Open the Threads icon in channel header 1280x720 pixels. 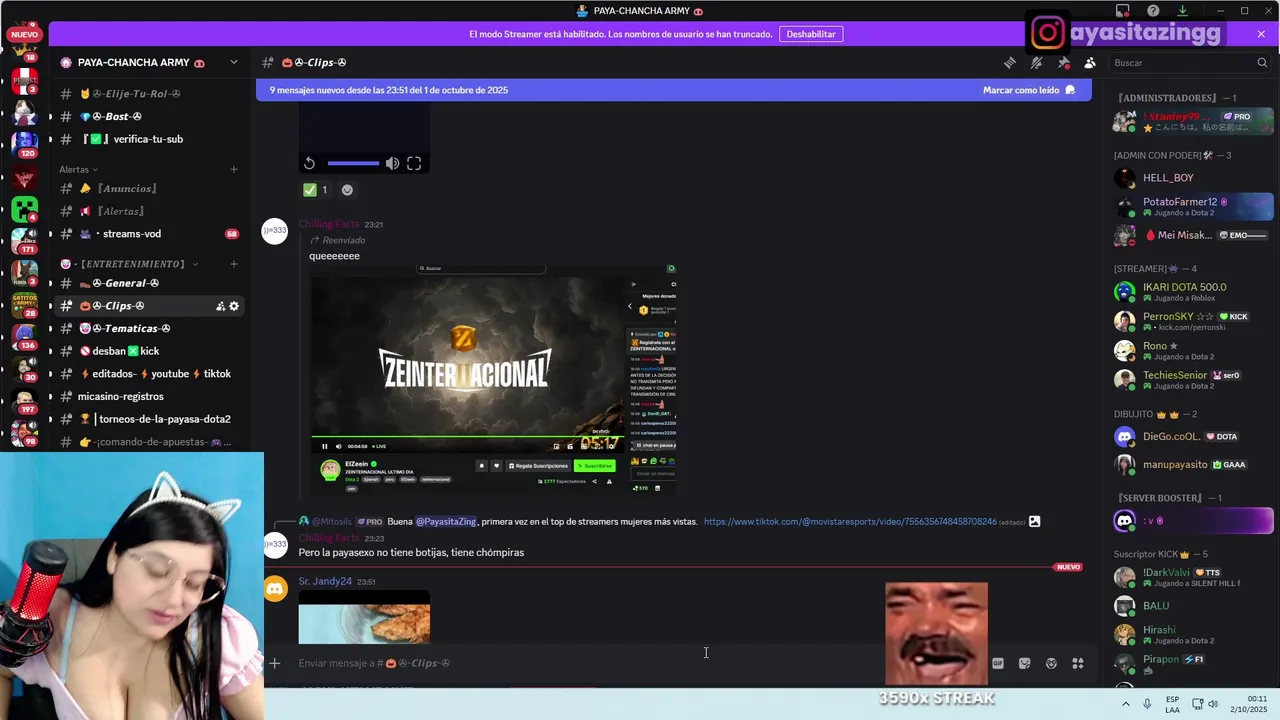tap(1010, 62)
